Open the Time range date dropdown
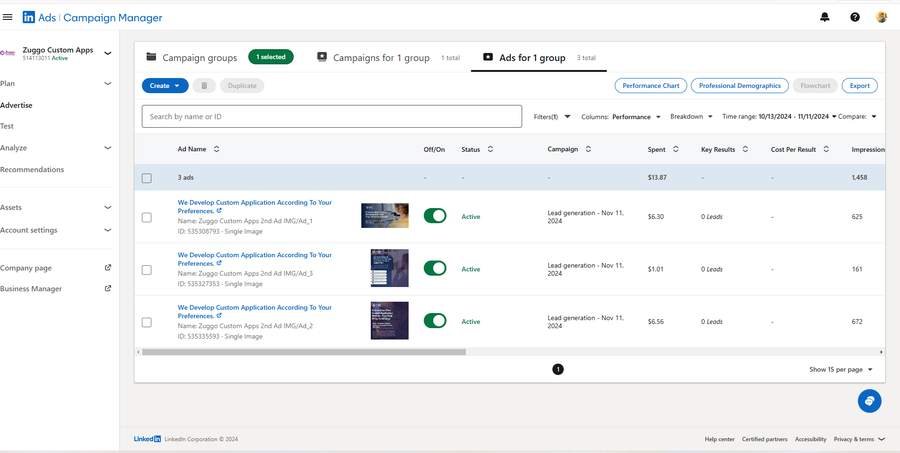 (779, 117)
